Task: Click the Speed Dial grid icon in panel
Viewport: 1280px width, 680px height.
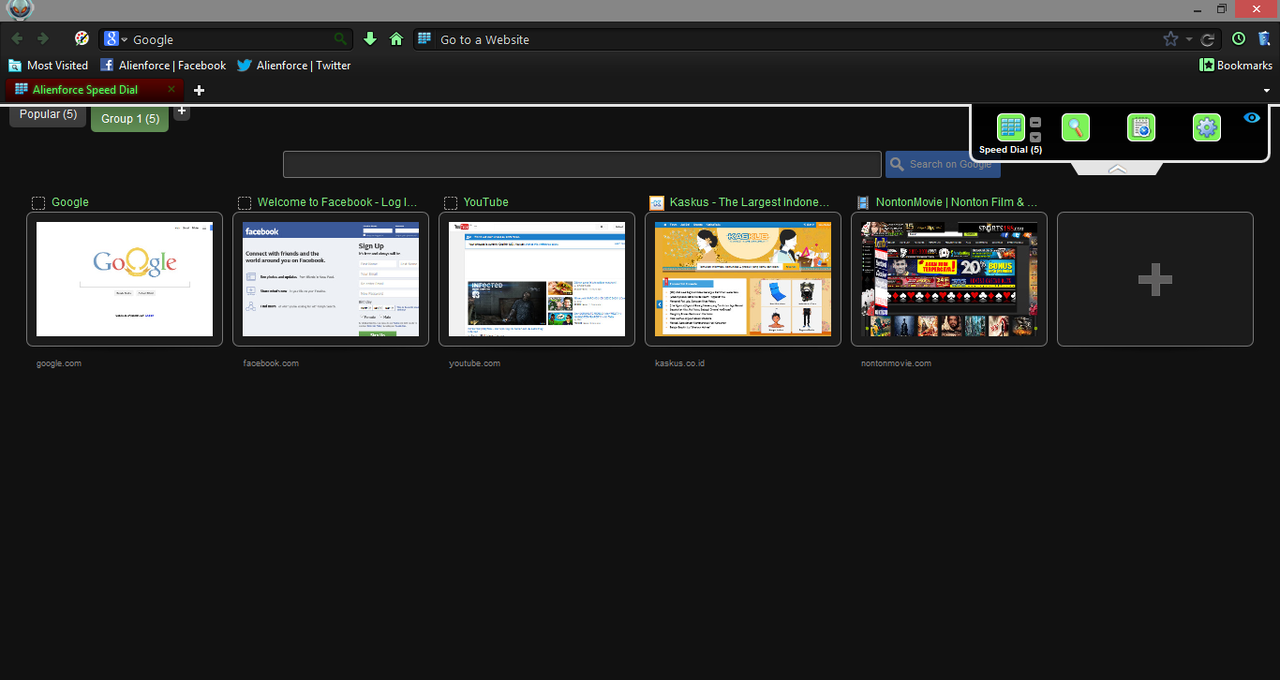Action: (x=1011, y=127)
